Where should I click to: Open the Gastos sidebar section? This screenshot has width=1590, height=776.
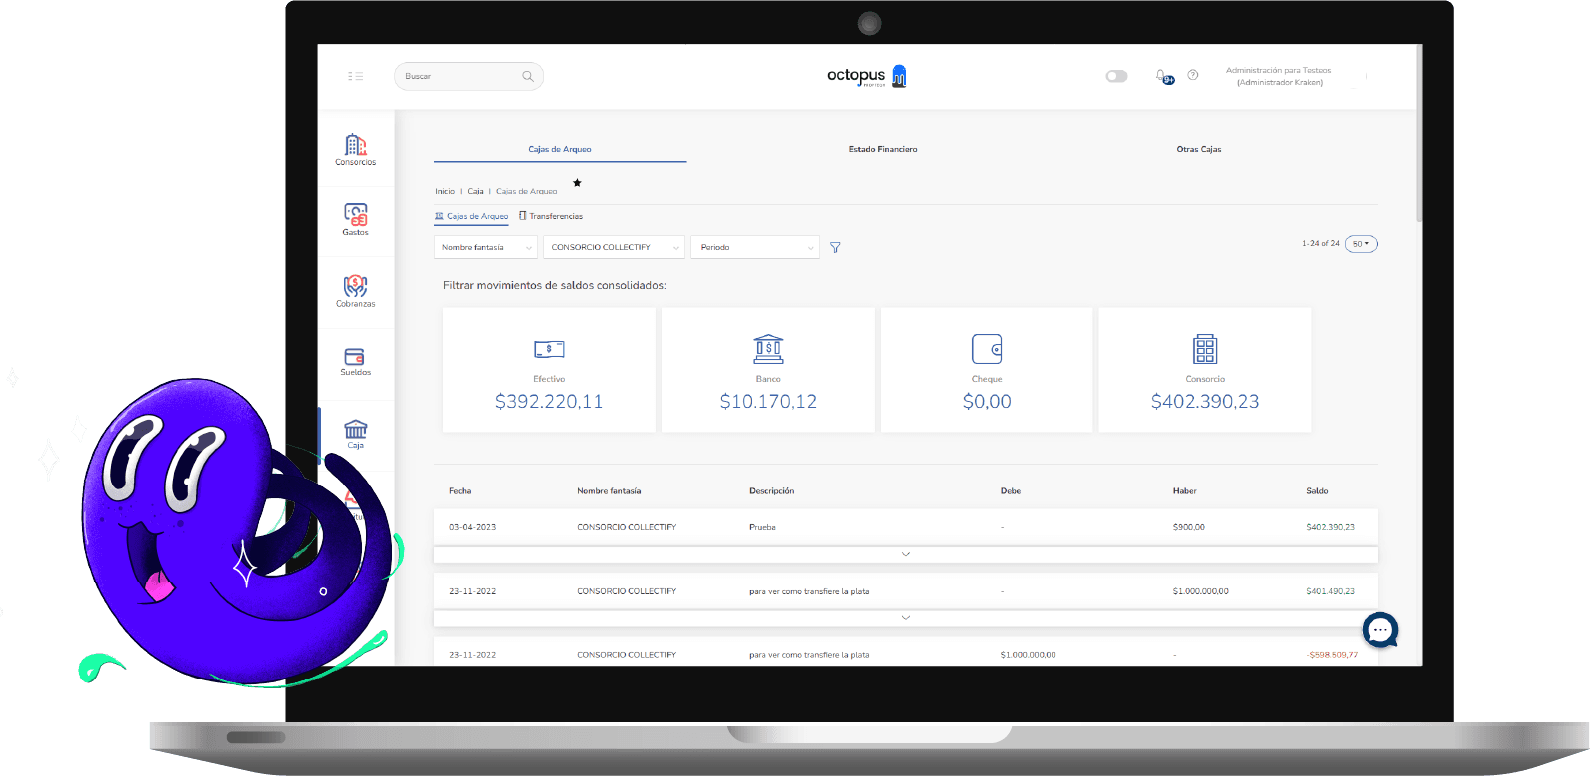tap(356, 220)
